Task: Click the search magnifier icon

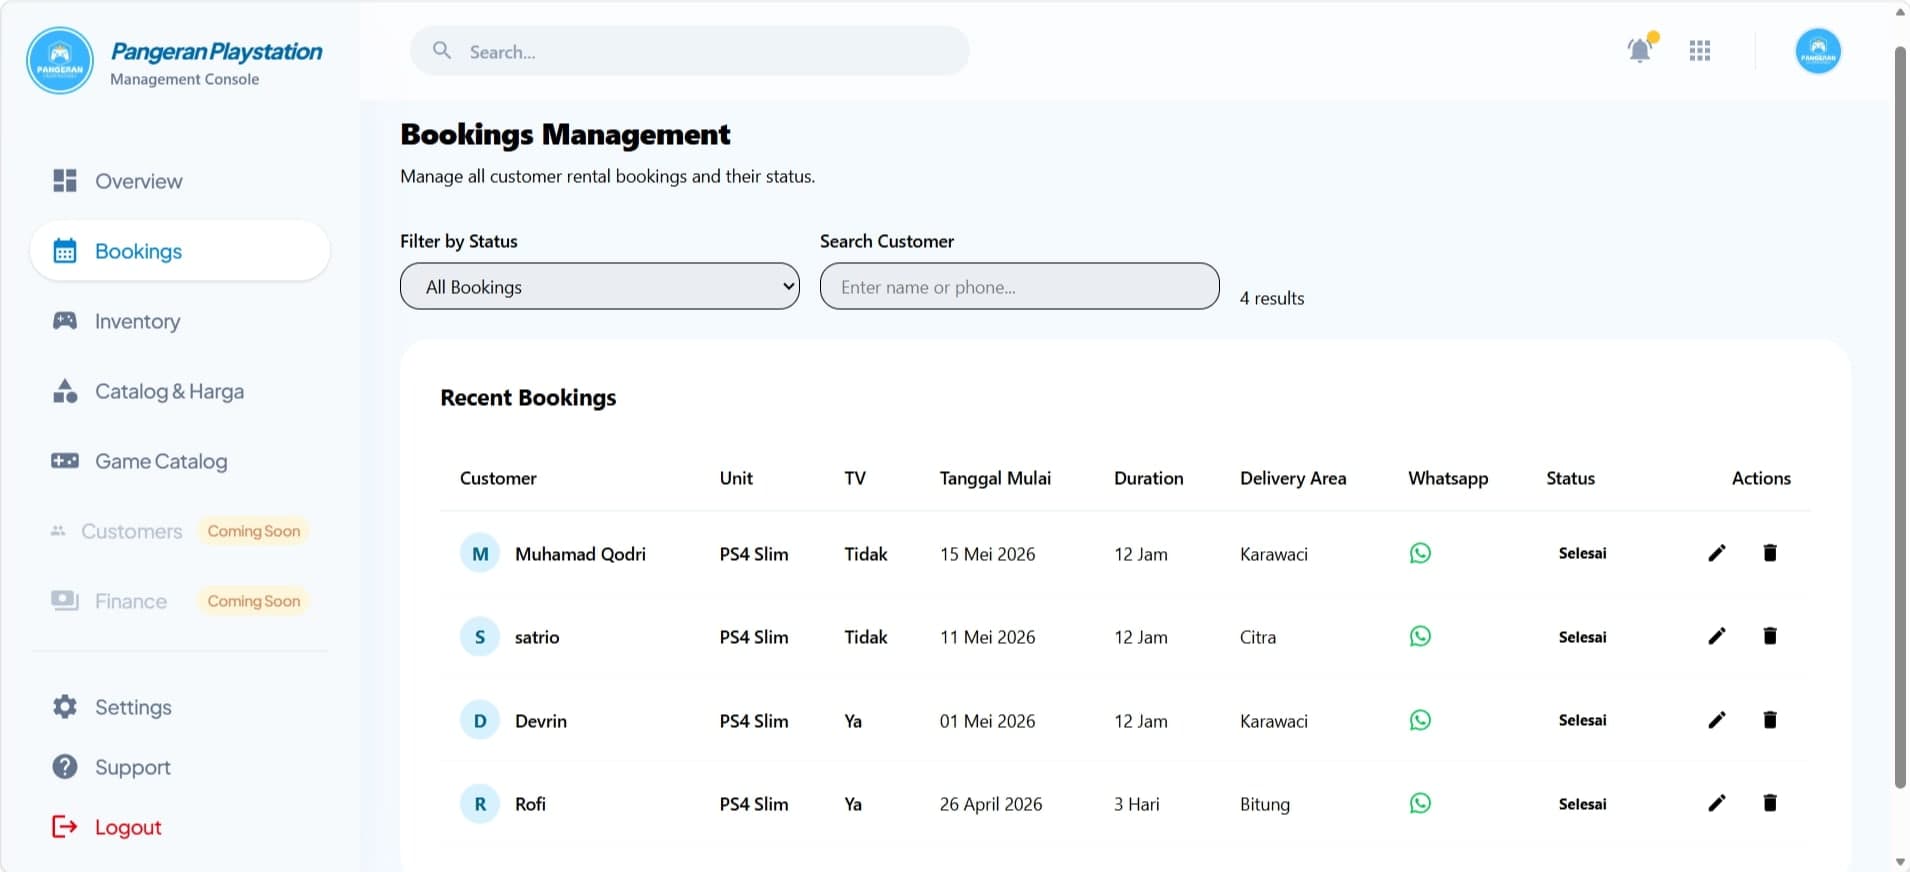Action: (442, 50)
